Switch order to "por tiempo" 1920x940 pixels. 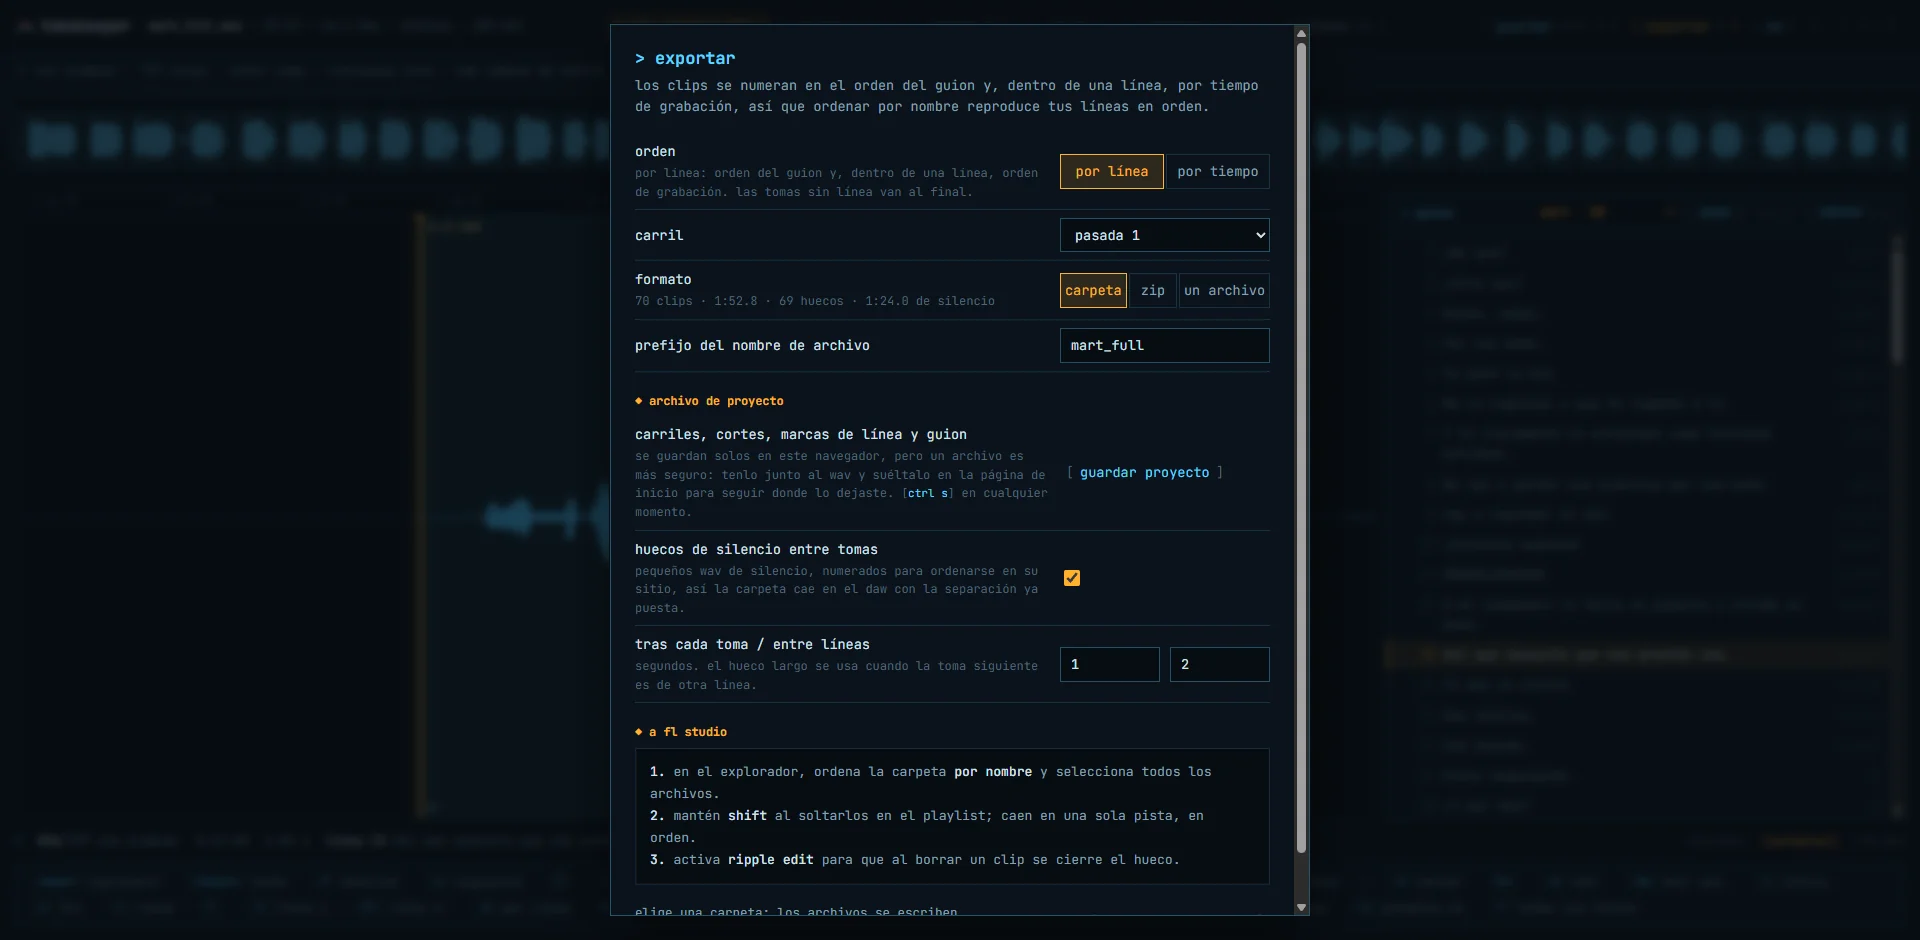1218,172
